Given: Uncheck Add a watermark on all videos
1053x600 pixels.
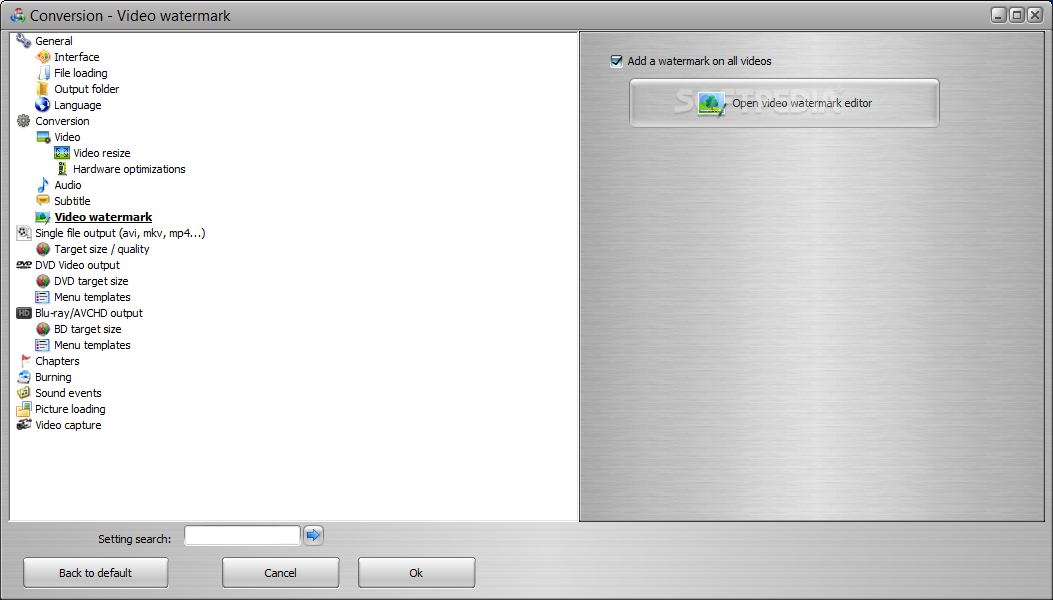Looking at the screenshot, I should tap(616, 61).
